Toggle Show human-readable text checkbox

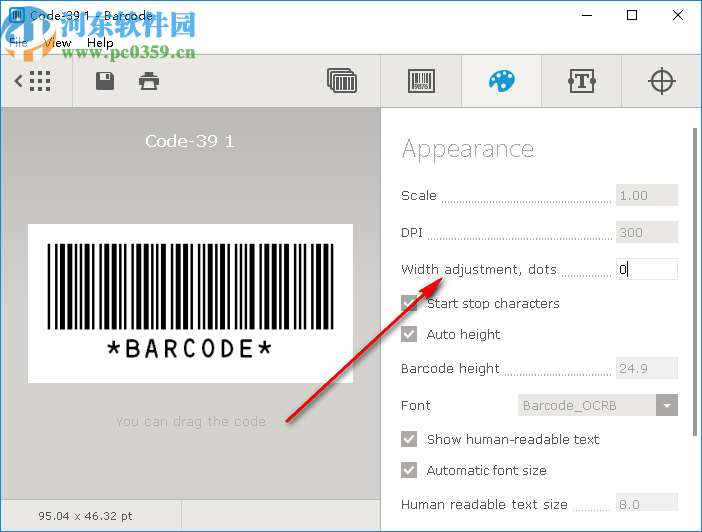tap(409, 439)
